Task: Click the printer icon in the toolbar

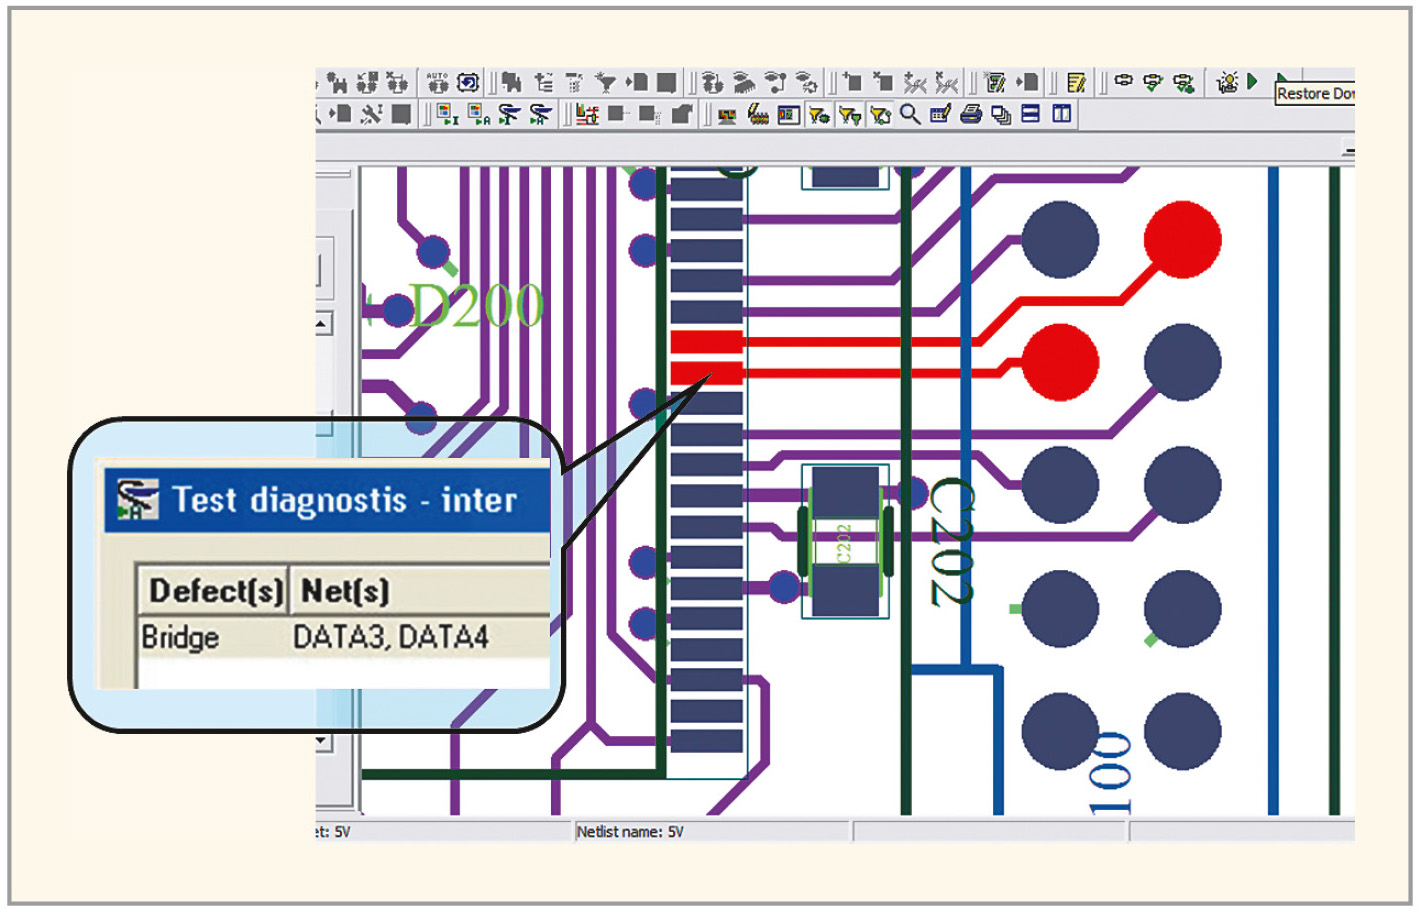Action: (970, 114)
